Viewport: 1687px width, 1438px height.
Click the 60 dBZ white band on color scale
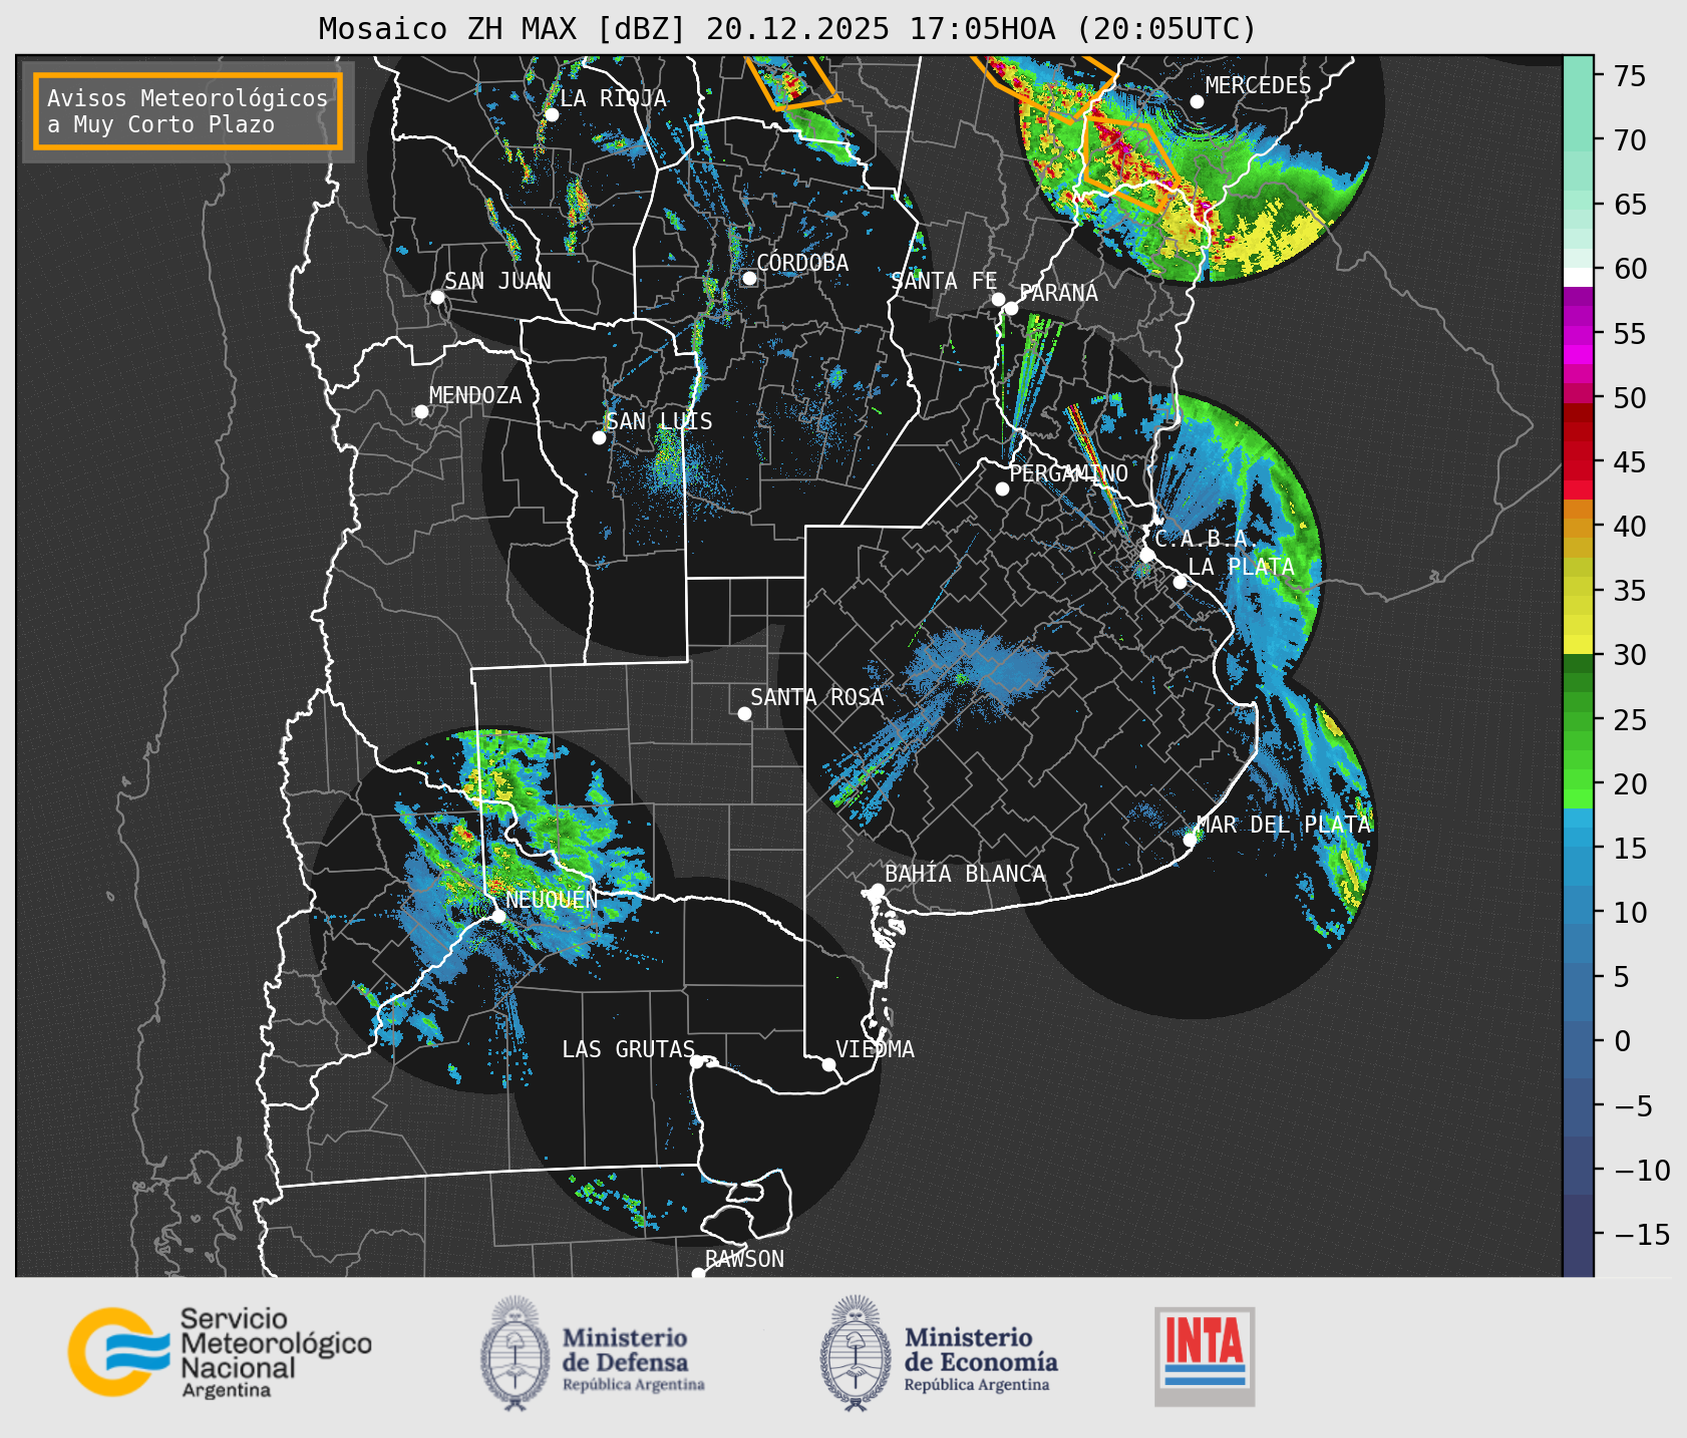[x=1578, y=277]
